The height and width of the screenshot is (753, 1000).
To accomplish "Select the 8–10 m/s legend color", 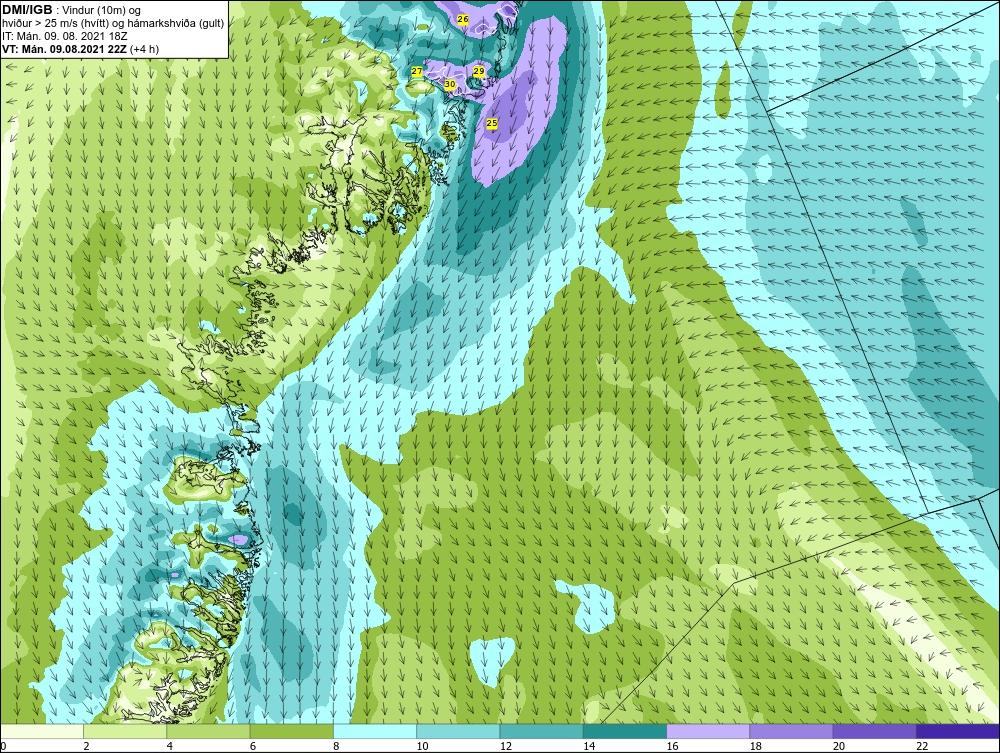I will pos(375,731).
